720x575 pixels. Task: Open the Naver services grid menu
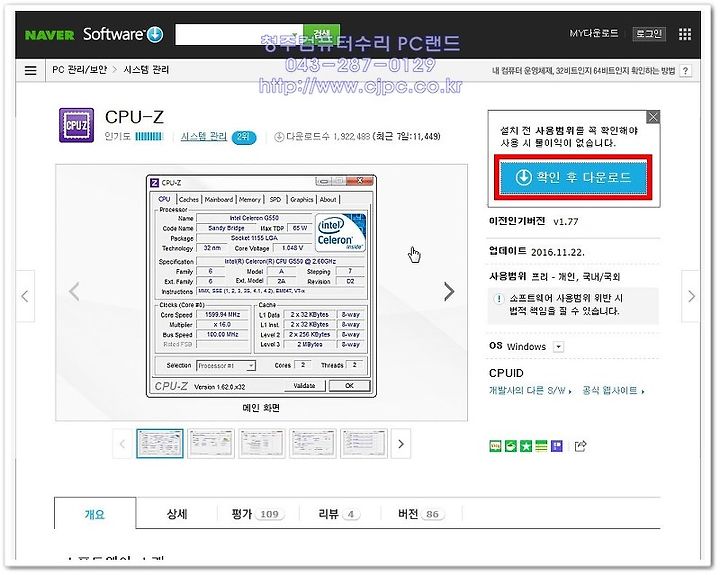click(685, 34)
